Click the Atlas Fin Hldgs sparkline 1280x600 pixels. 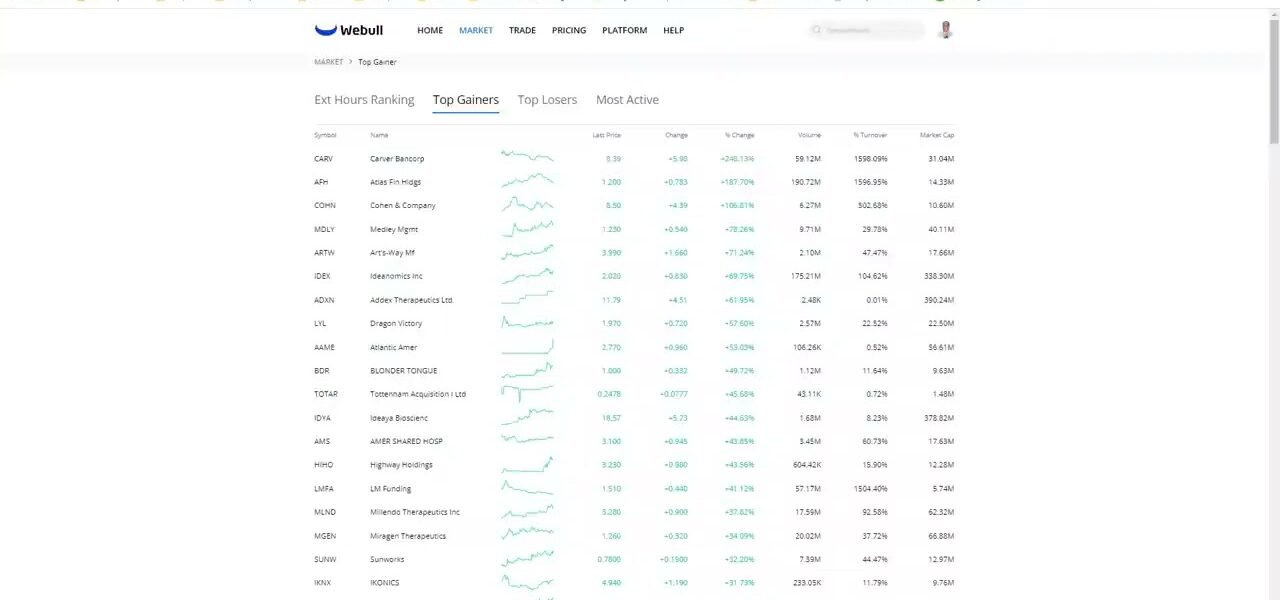[527, 182]
